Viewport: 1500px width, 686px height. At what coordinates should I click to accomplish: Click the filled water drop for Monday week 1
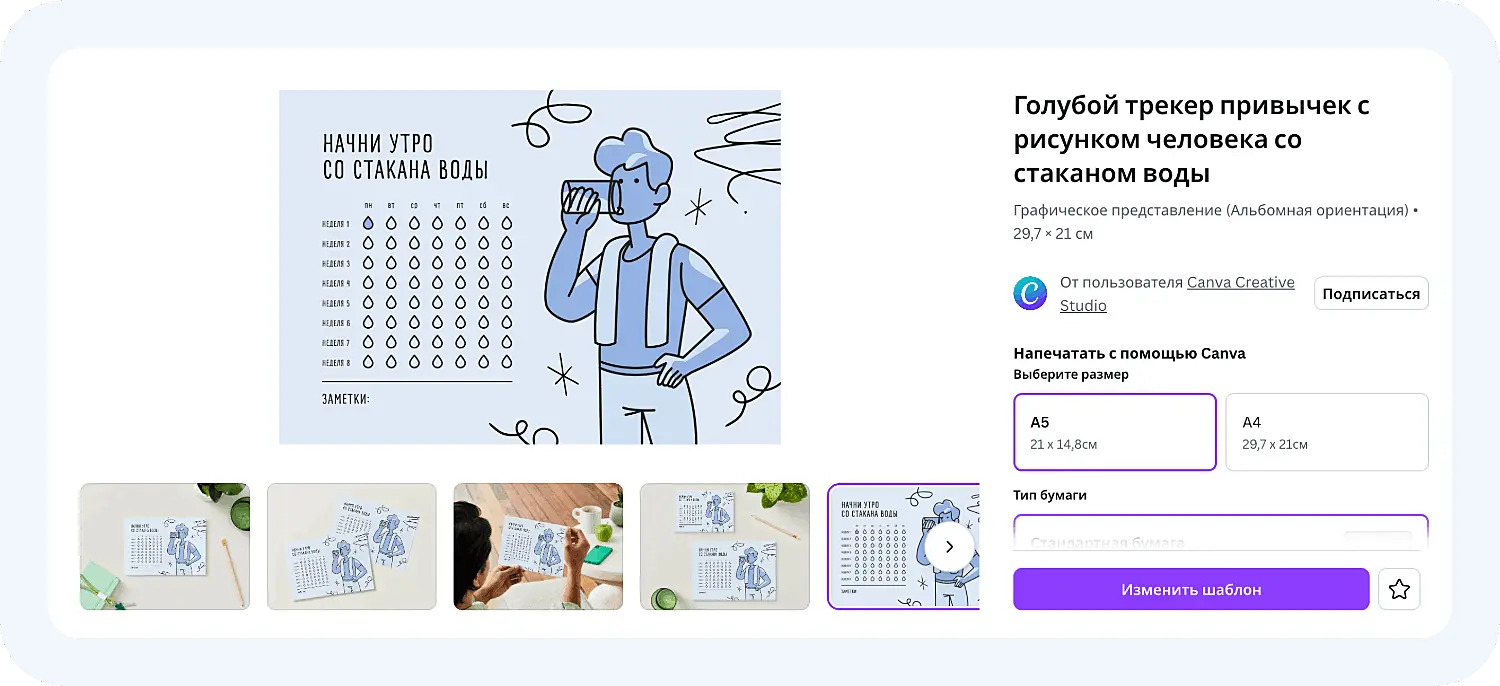pyautogui.click(x=368, y=223)
